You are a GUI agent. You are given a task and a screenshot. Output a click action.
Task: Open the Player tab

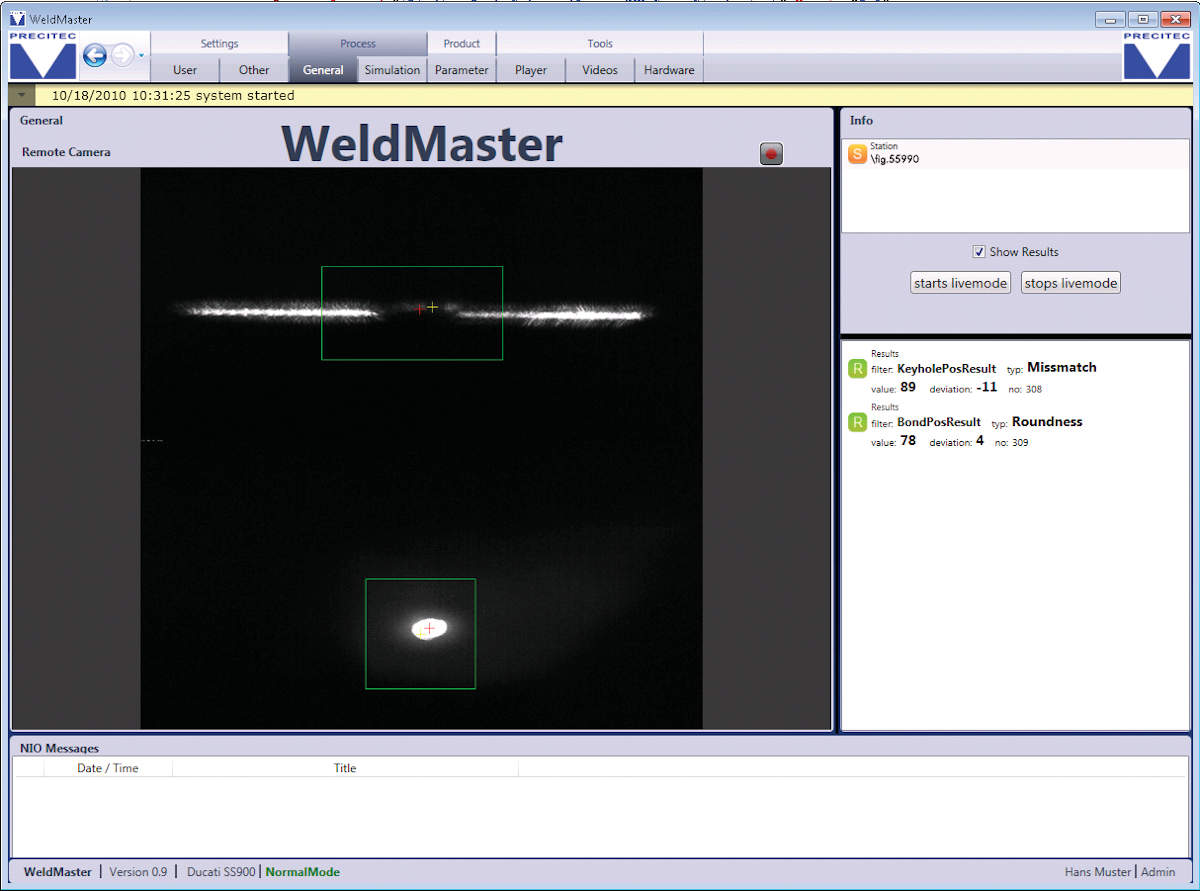pos(531,70)
